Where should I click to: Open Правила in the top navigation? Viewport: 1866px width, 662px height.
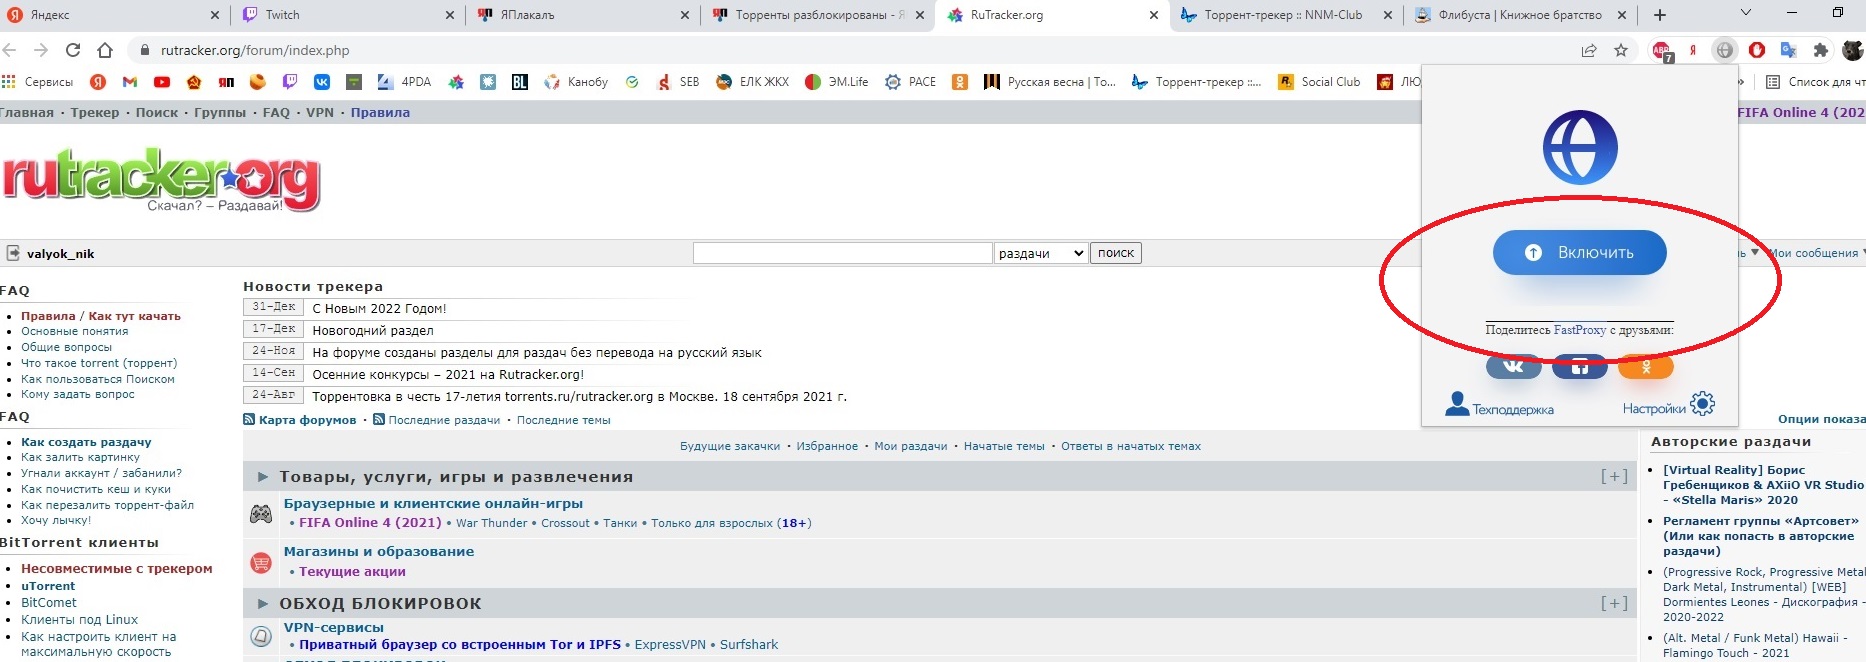pyautogui.click(x=380, y=112)
